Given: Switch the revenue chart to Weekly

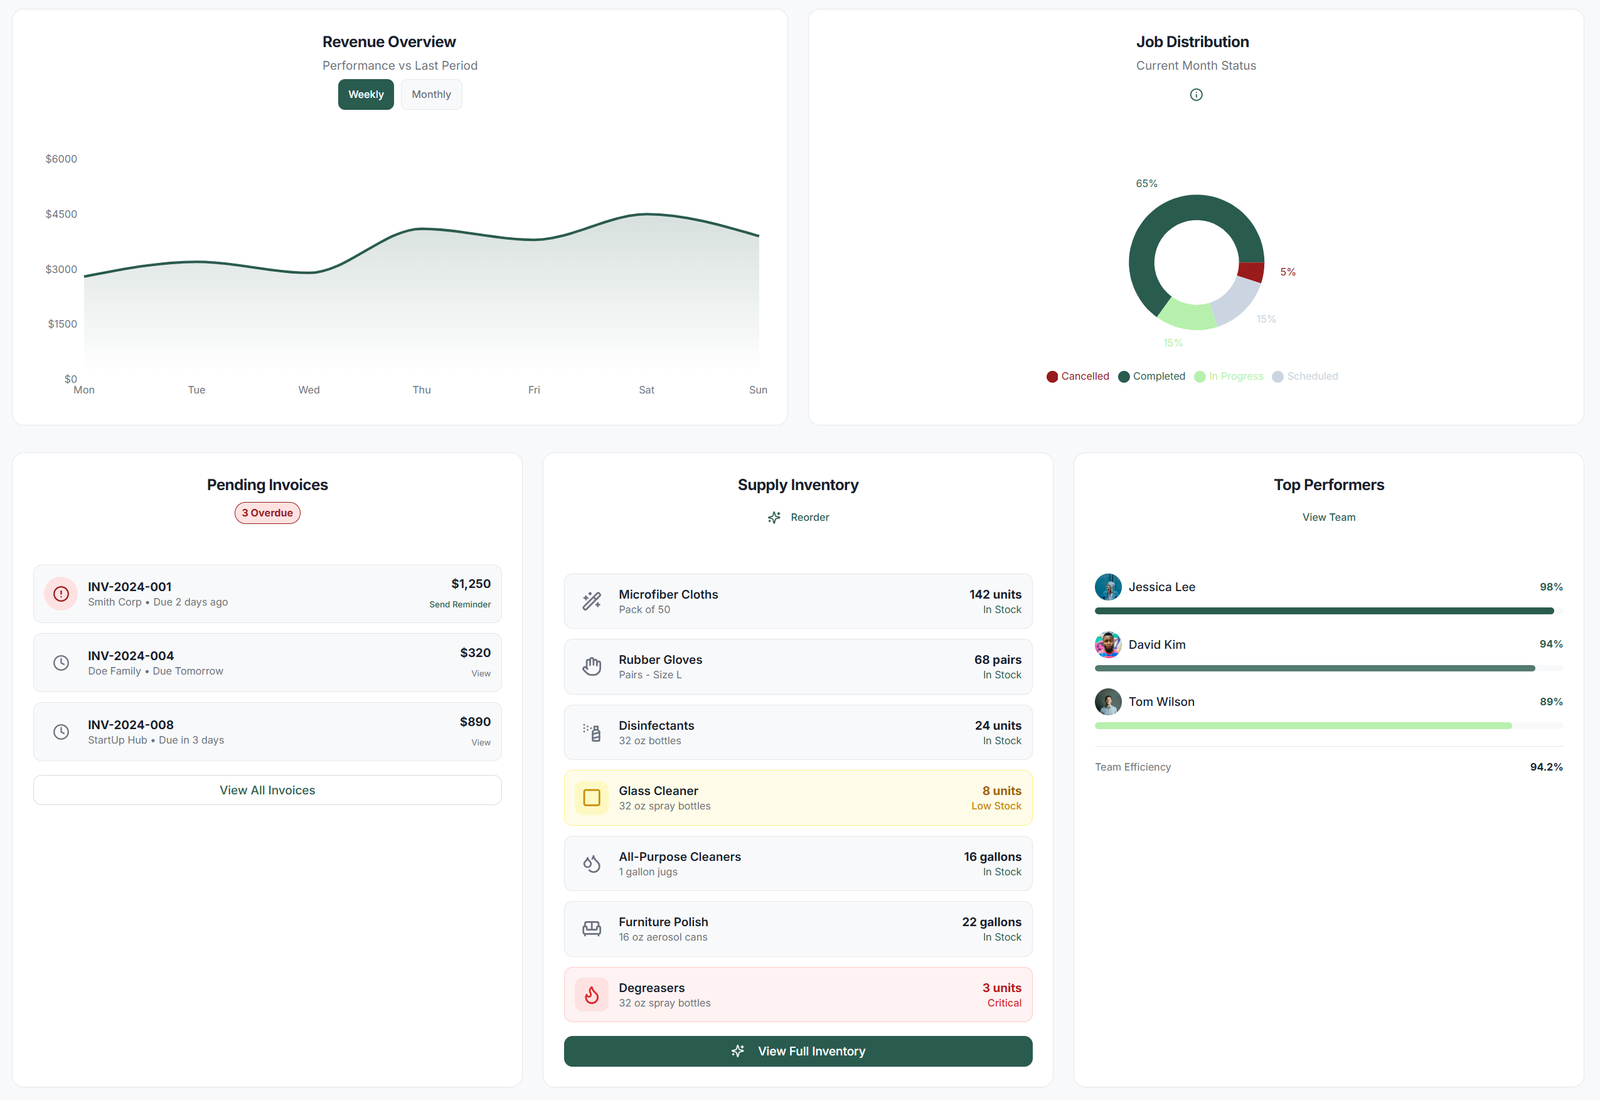Looking at the screenshot, I should [366, 95].
